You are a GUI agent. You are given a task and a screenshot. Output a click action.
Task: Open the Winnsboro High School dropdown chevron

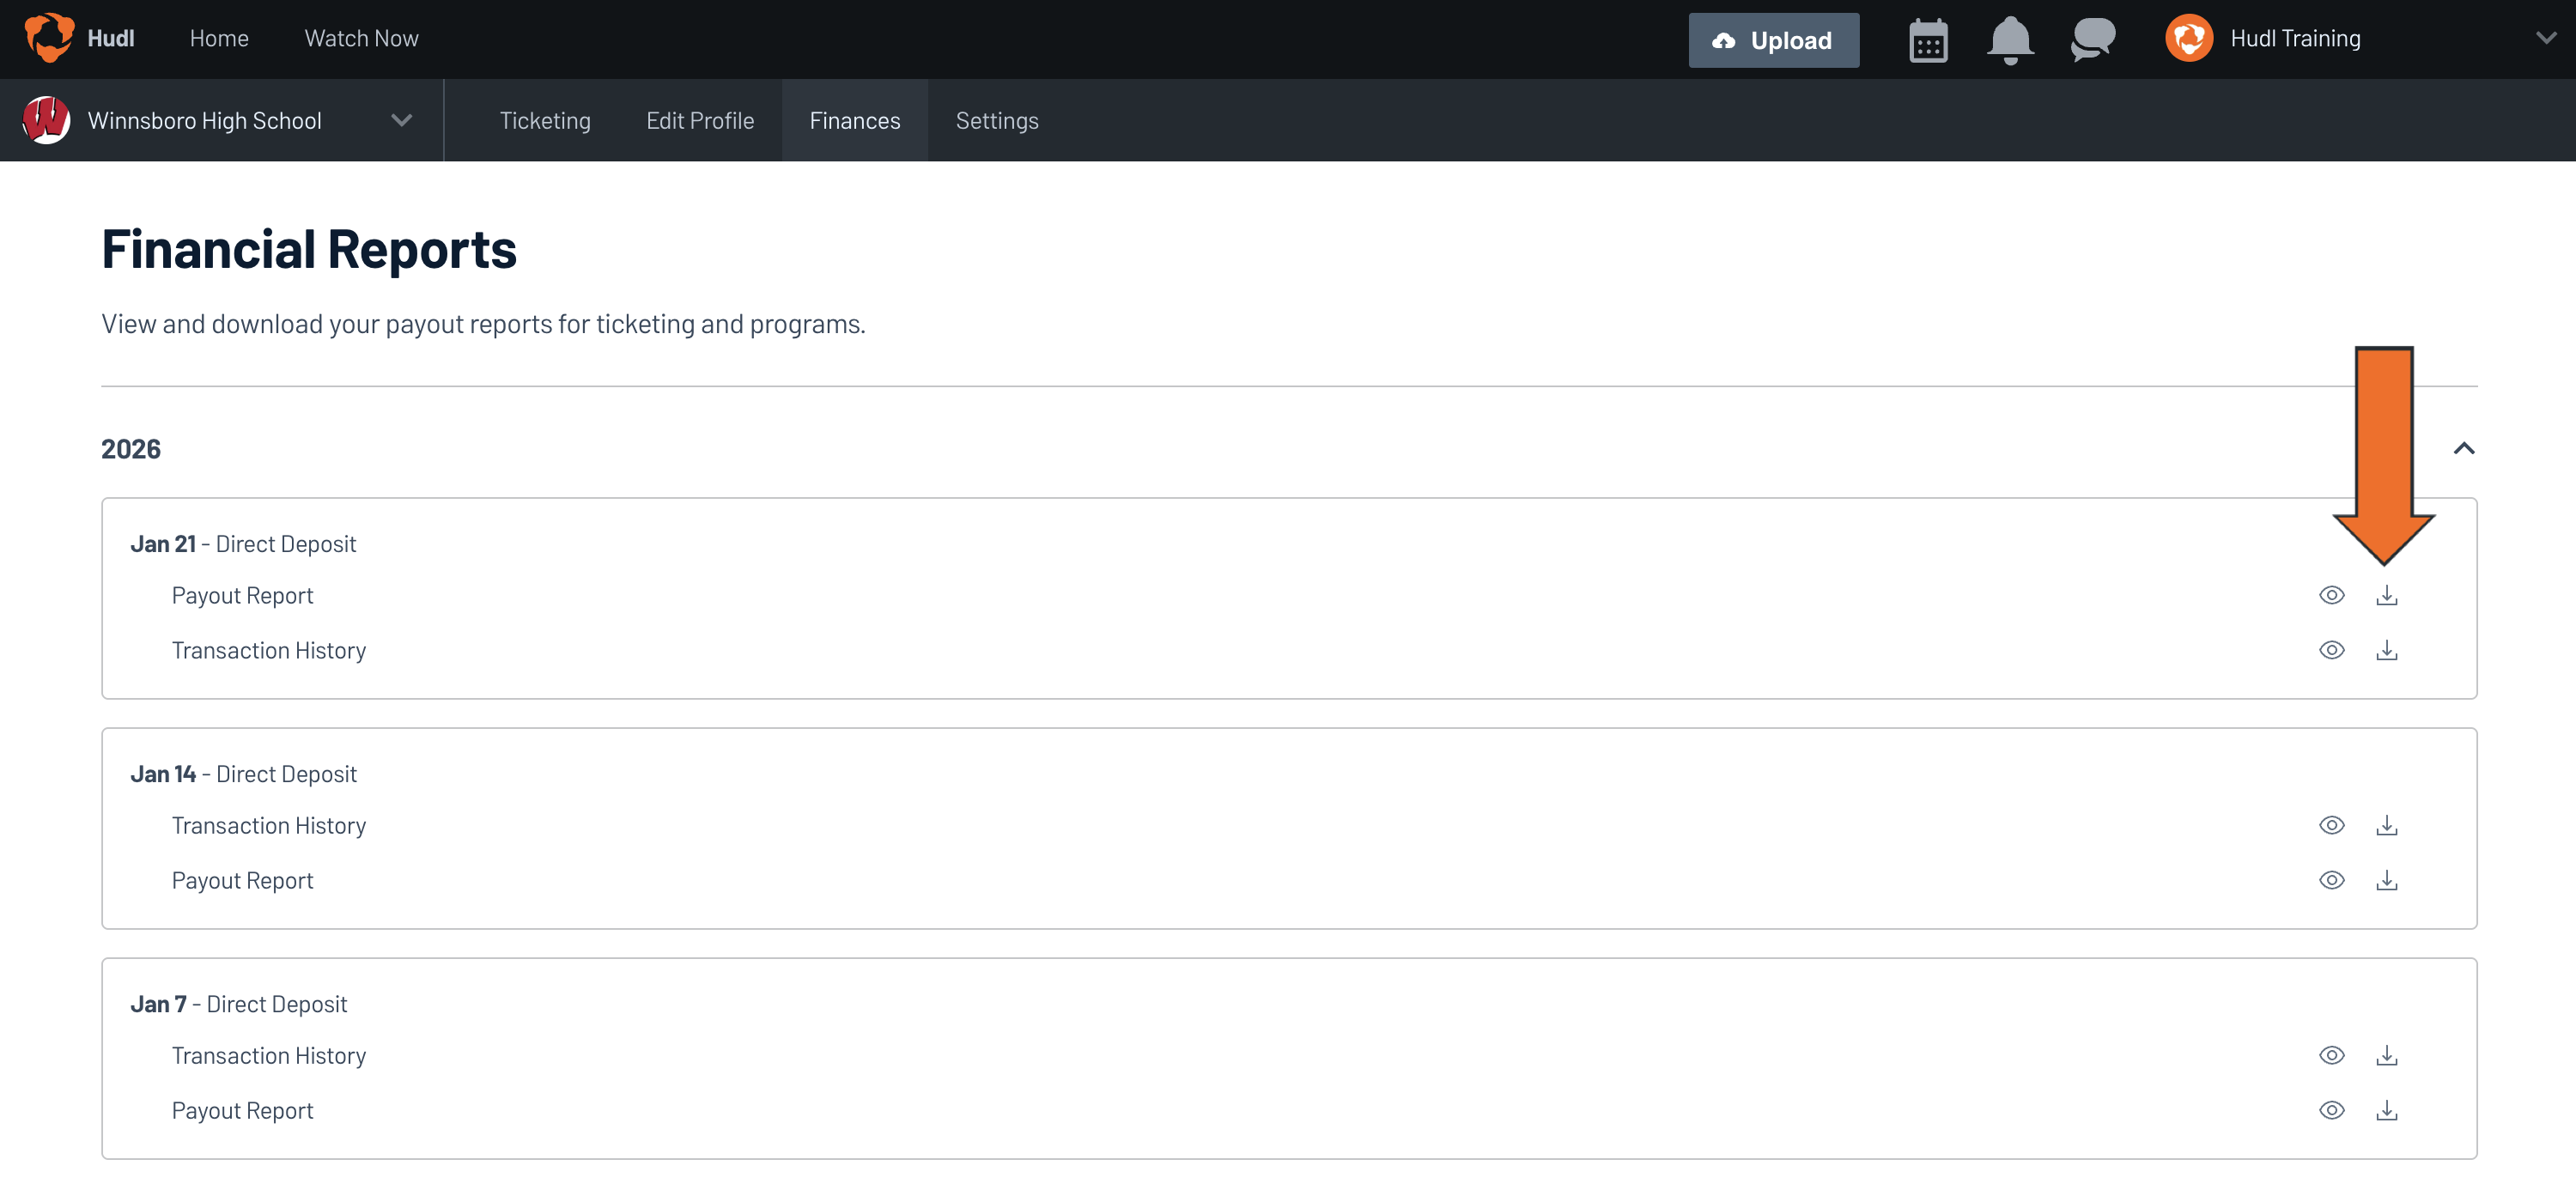[401, 120]
